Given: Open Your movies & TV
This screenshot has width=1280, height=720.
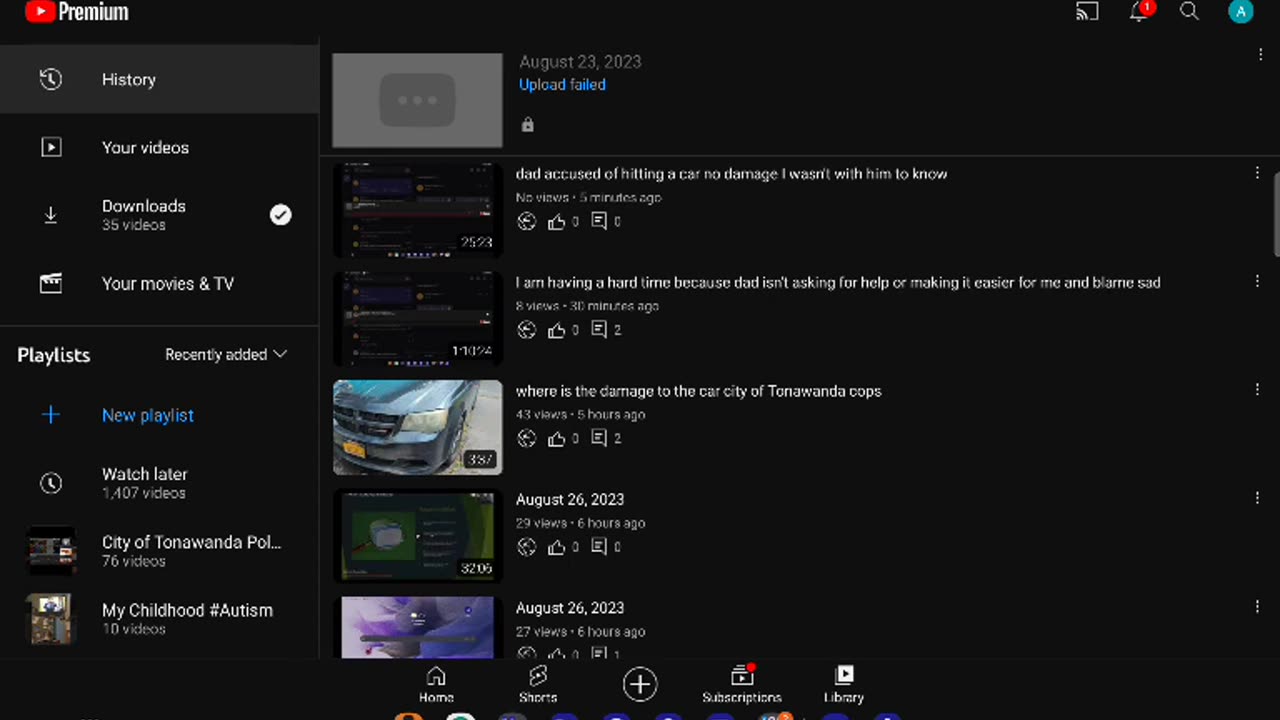Looking at the screenshot, I should [x=159, y=283].
